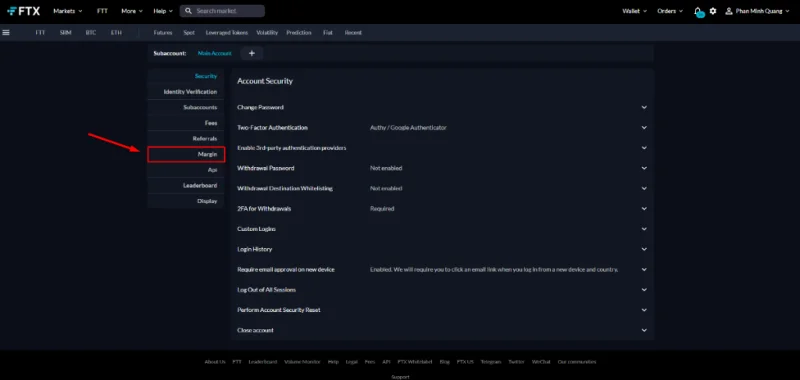Image resolution: width=800 pixels, height=380 pixels.
Task: Expand the Change Password section
Action: (x=644, y=107)
